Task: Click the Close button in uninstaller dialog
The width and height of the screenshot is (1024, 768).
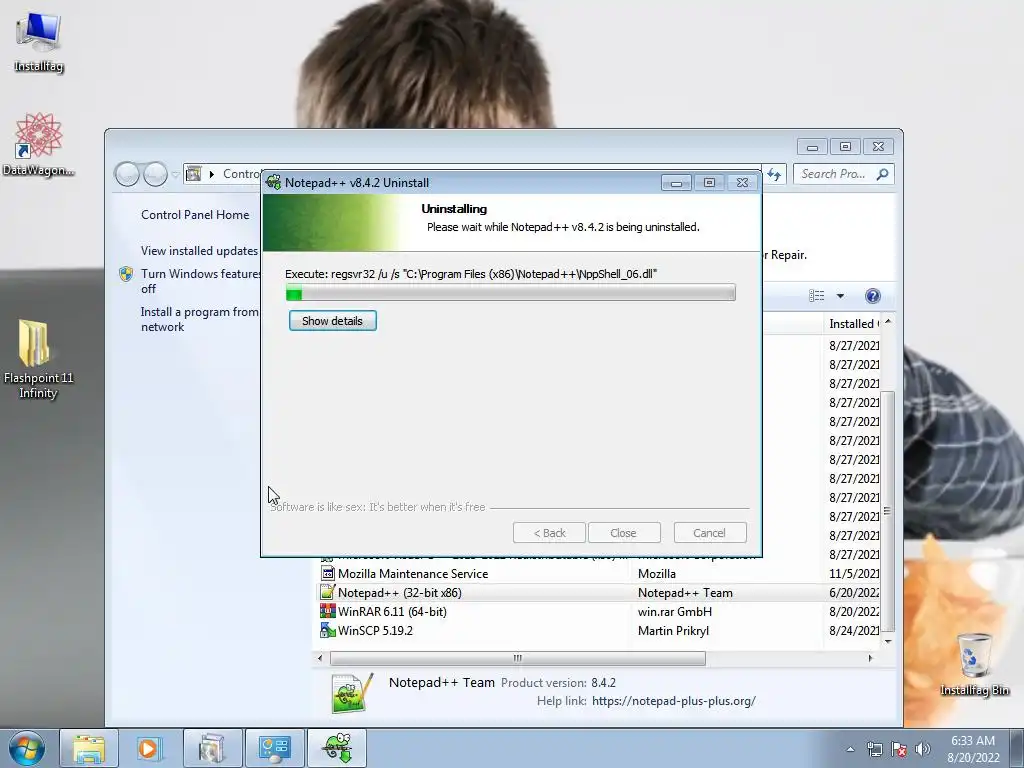Action: click(624, 533)
